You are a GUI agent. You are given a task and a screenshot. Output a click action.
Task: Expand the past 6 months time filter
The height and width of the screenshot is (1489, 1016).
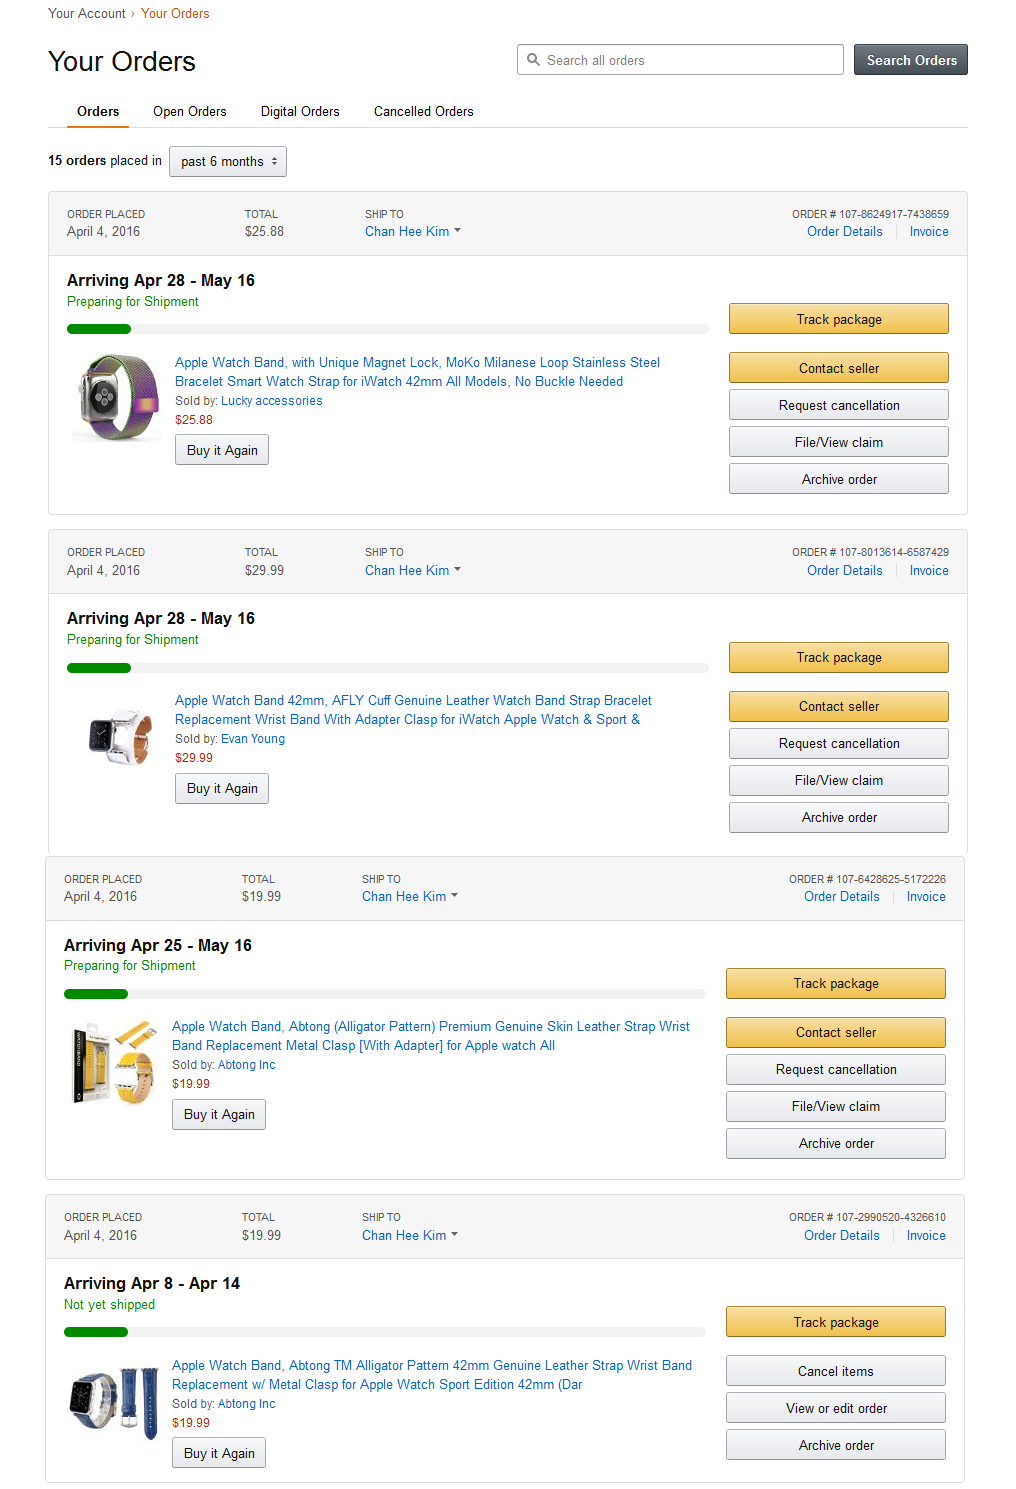click(228, 161)
